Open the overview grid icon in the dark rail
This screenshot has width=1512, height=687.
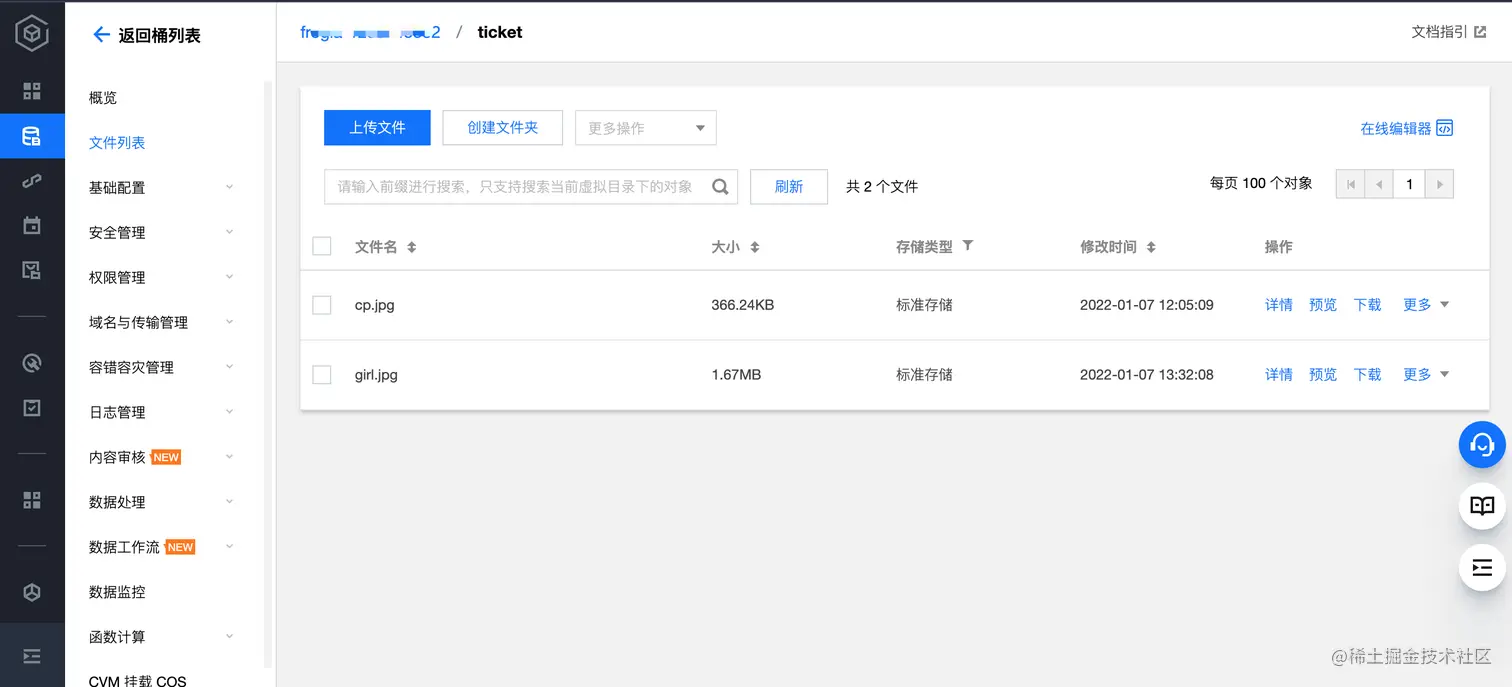[32, 92]
